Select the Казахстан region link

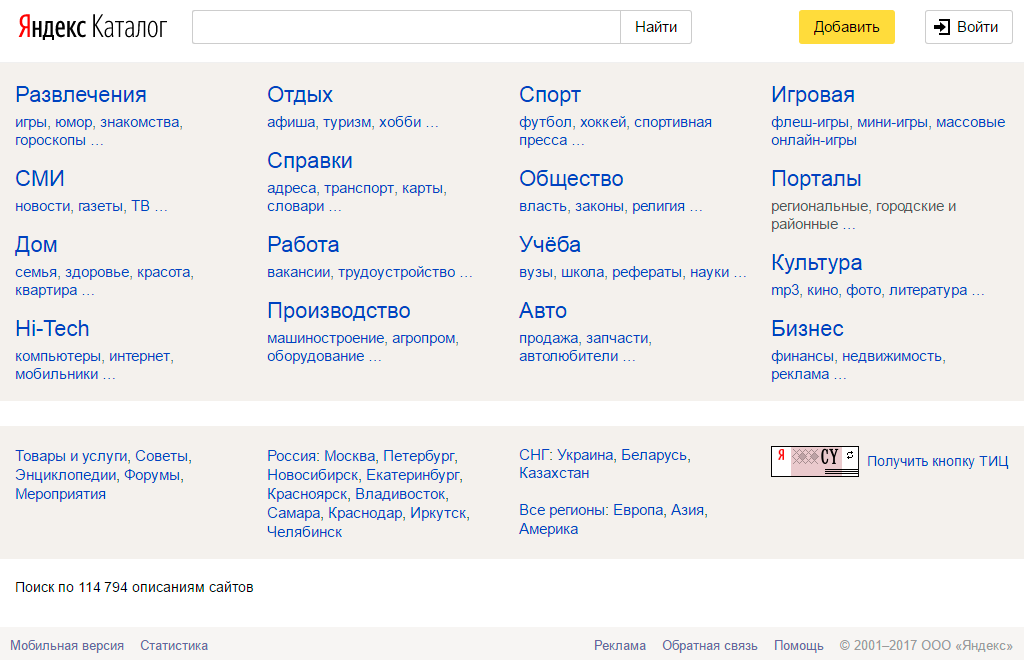click(554, 473)
